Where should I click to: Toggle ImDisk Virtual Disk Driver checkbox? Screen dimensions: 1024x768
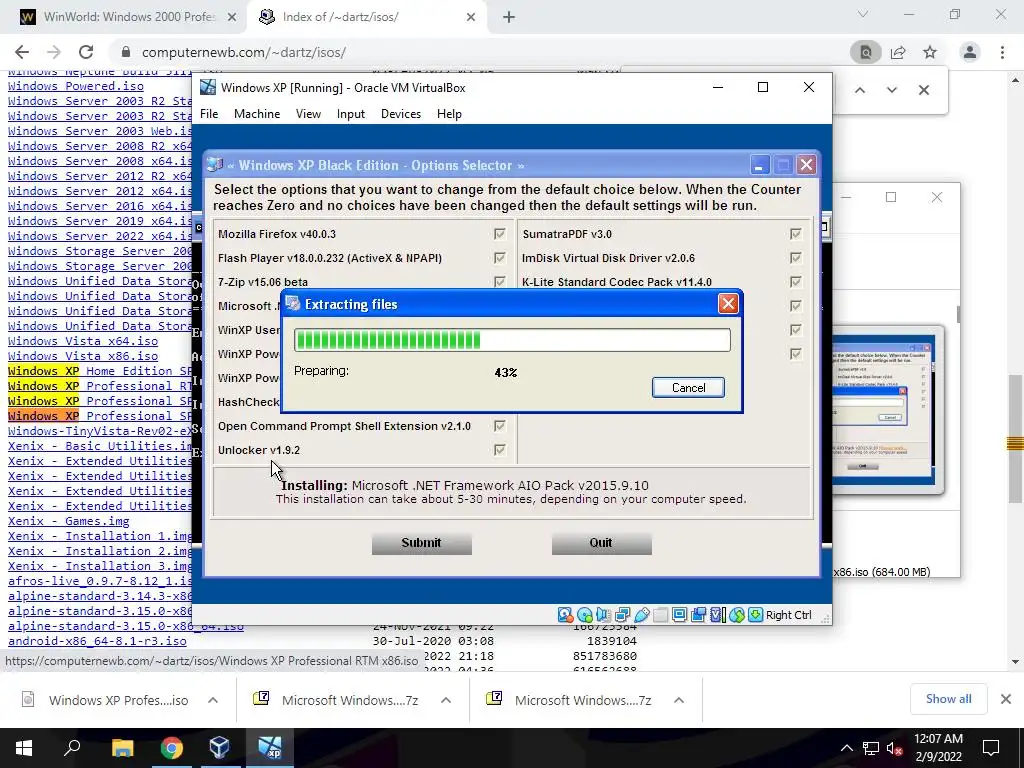point(795,258)
